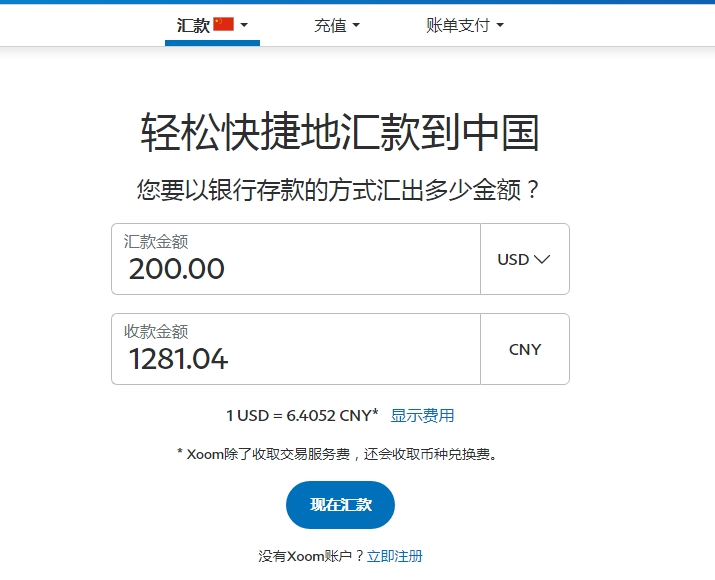Open the 充值 menu tab
The width and height of the screenshot is (715, 580).
(x=330, y=26)
